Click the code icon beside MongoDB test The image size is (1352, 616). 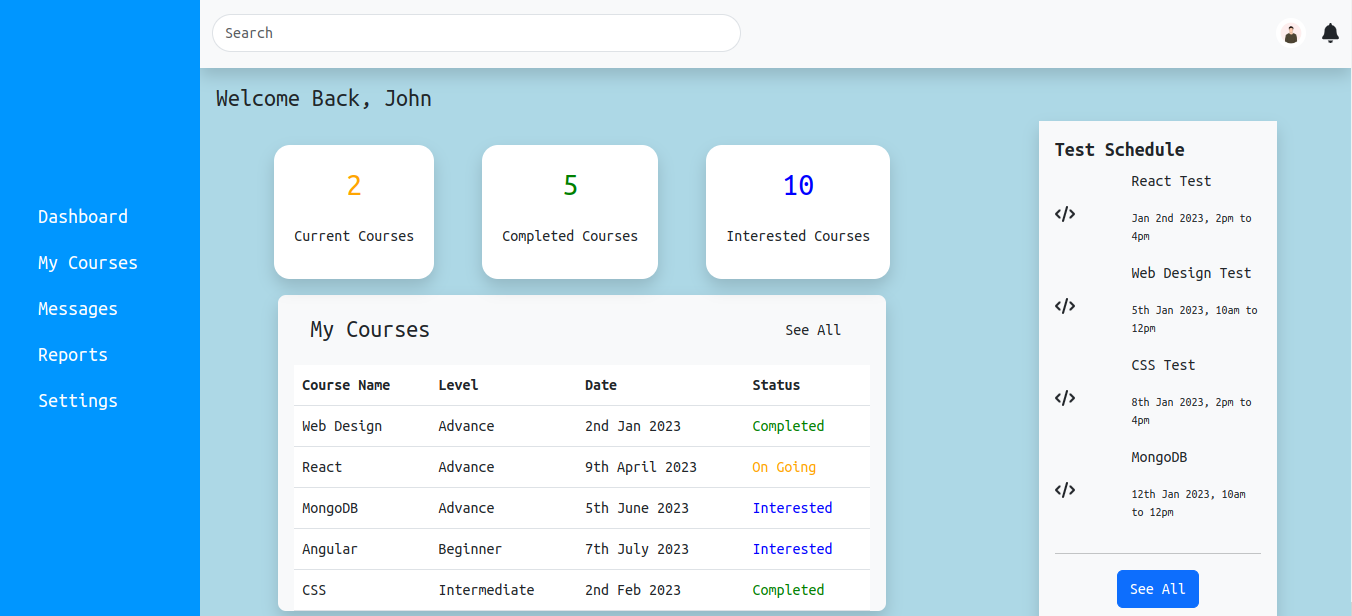[x=1065, y=490]
